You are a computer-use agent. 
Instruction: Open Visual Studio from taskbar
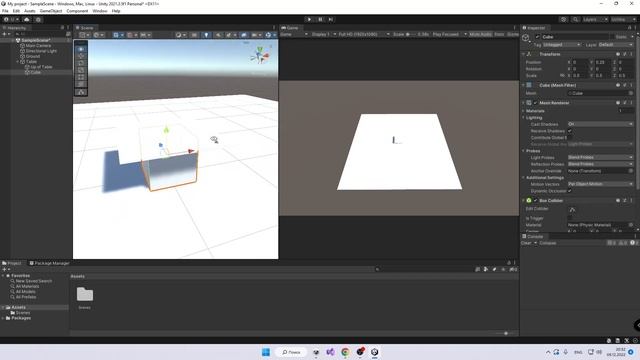(330, 352)
